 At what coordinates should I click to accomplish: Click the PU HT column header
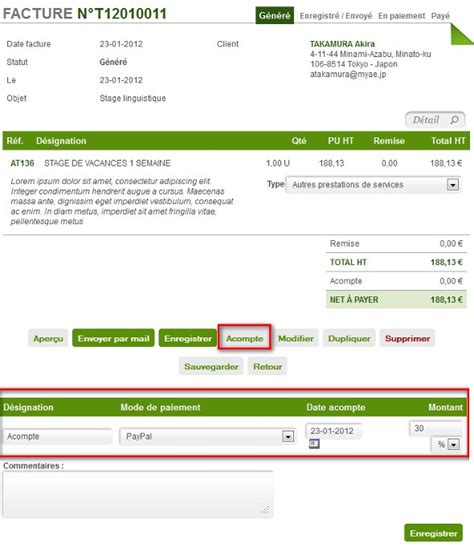pos(340,141)
